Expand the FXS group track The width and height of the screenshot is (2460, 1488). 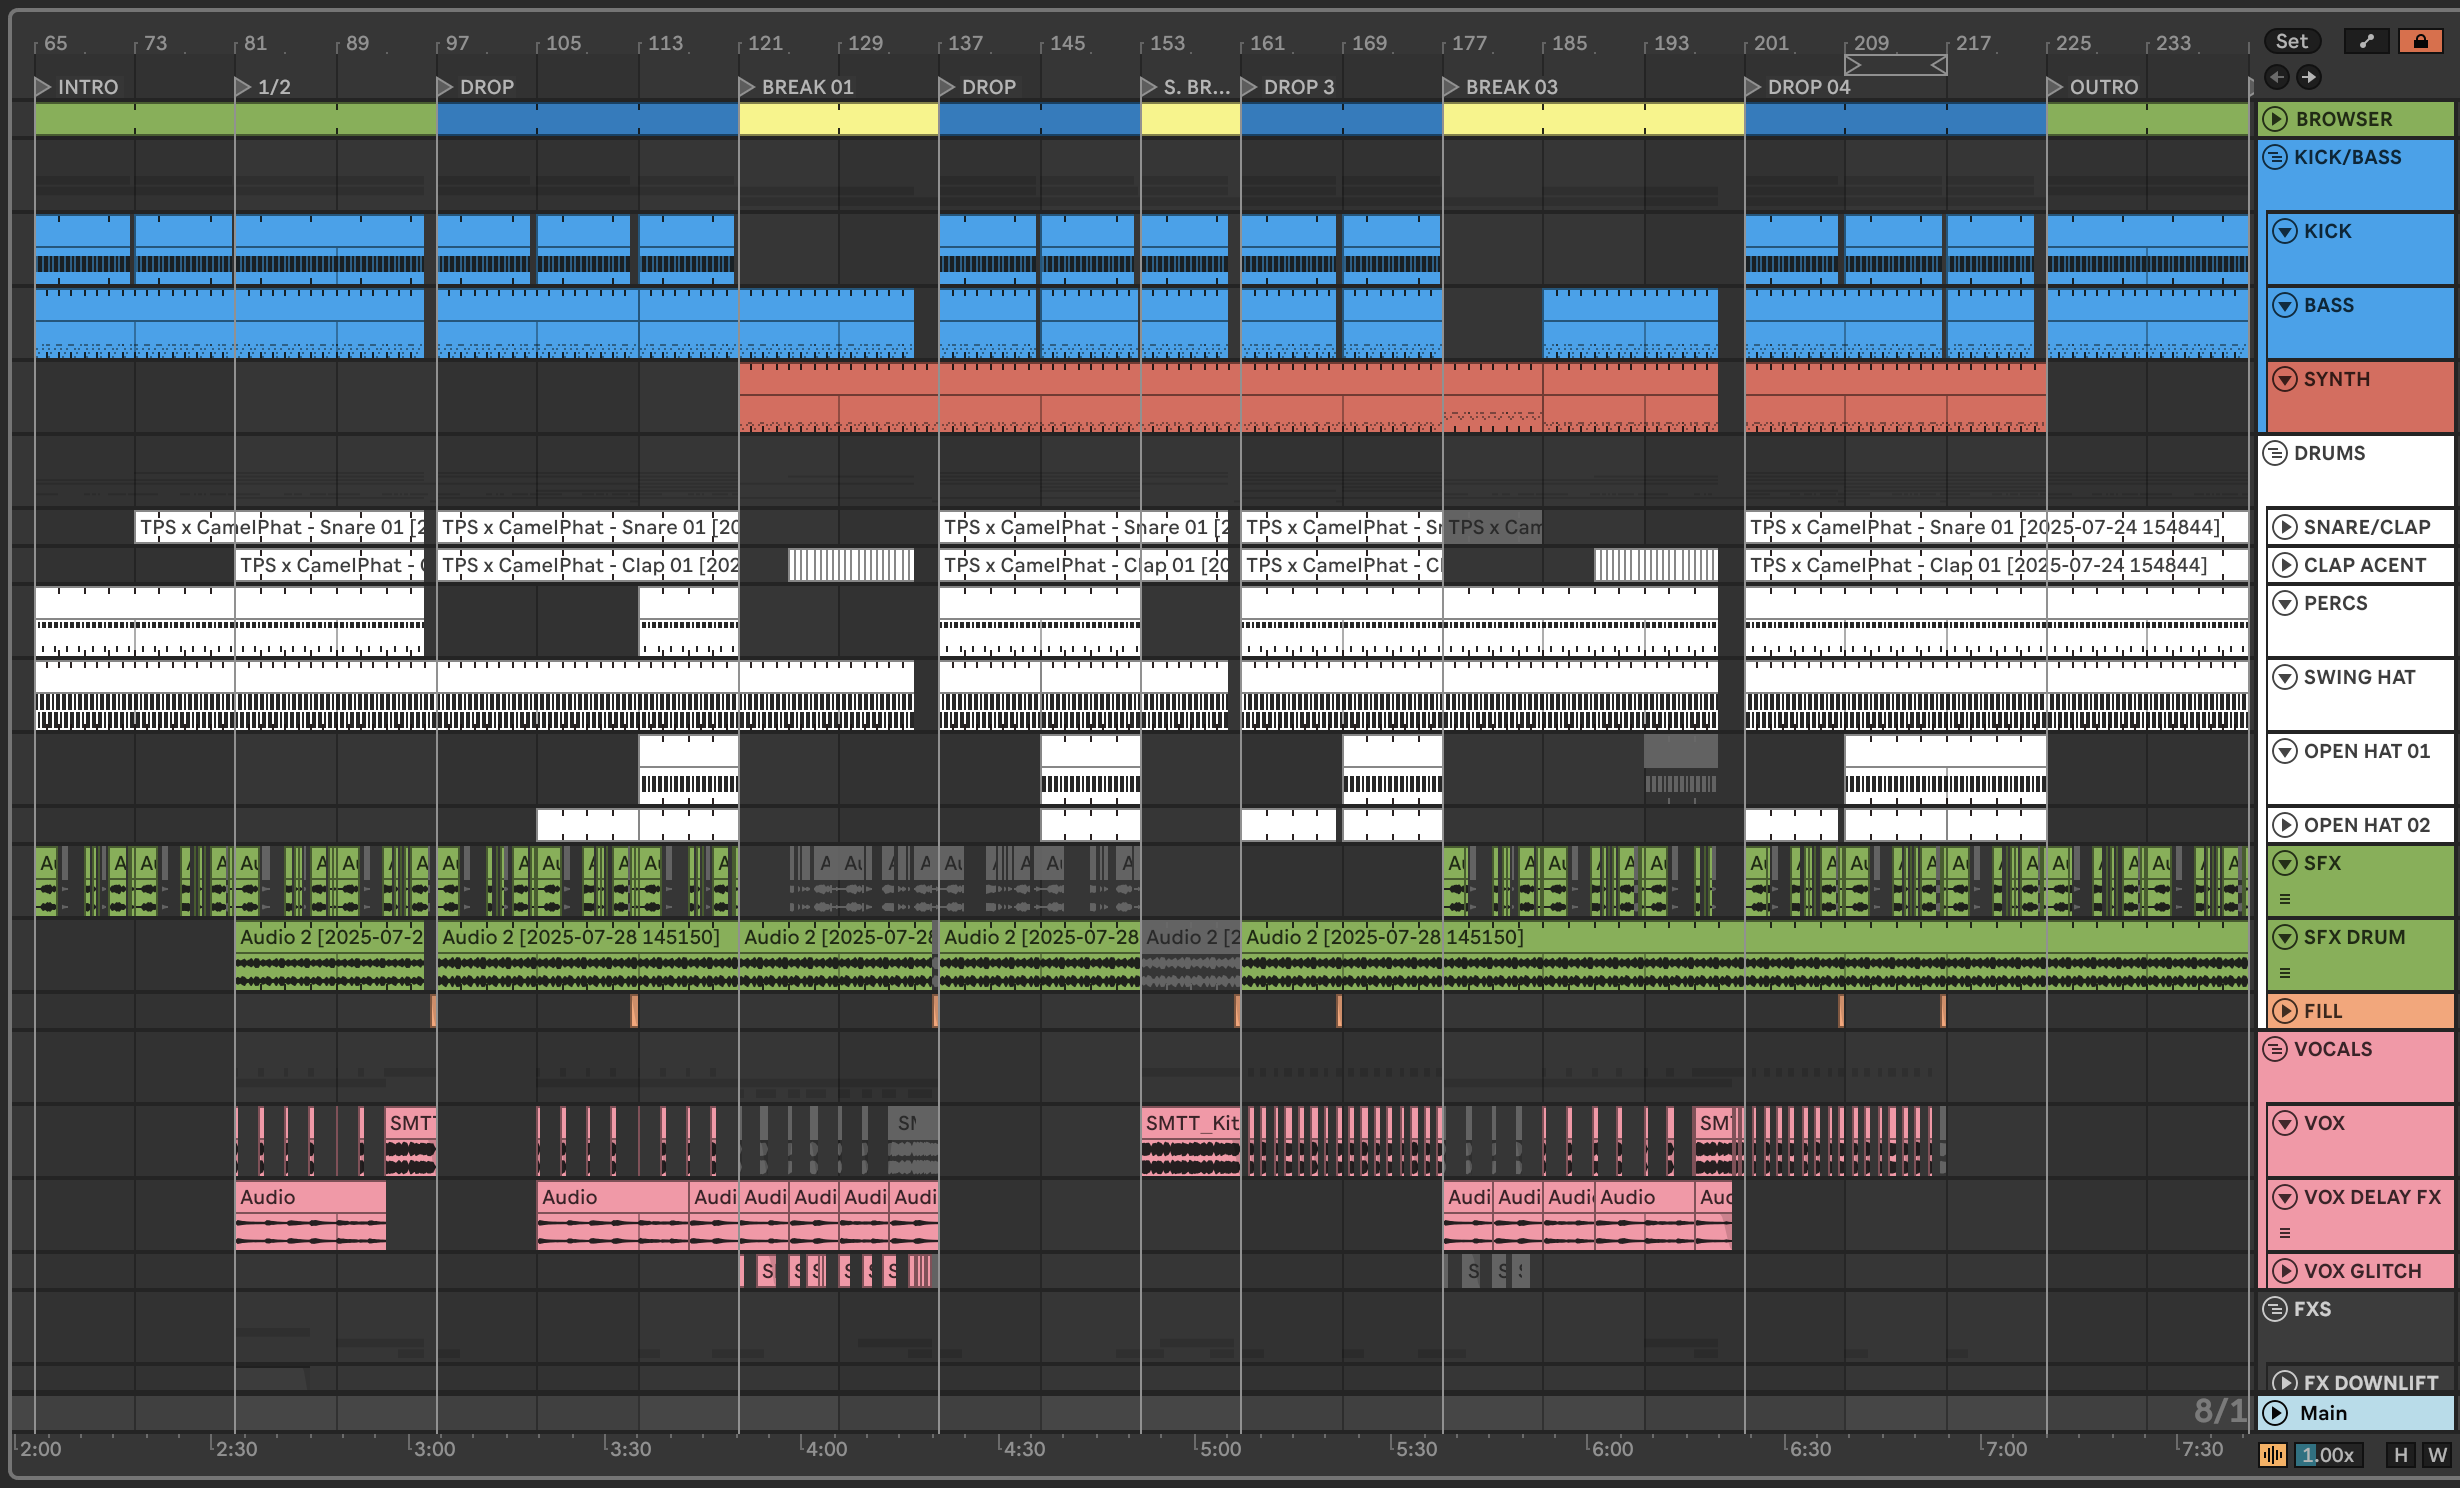(2275, 1309)
